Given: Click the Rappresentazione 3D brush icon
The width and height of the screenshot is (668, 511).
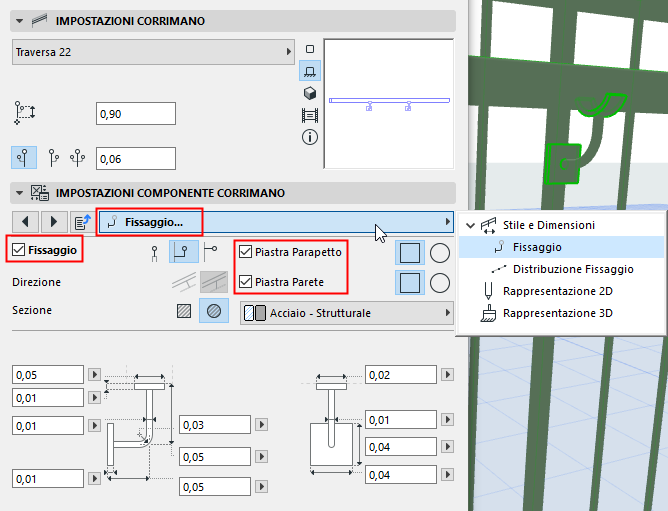Looking at the screenshot, I should click(489, 313).
